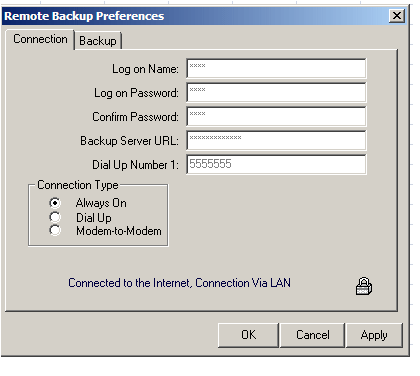Confirm settings with the OK button
The width and height of the screenshot is (420, 376).
[248, 335]
